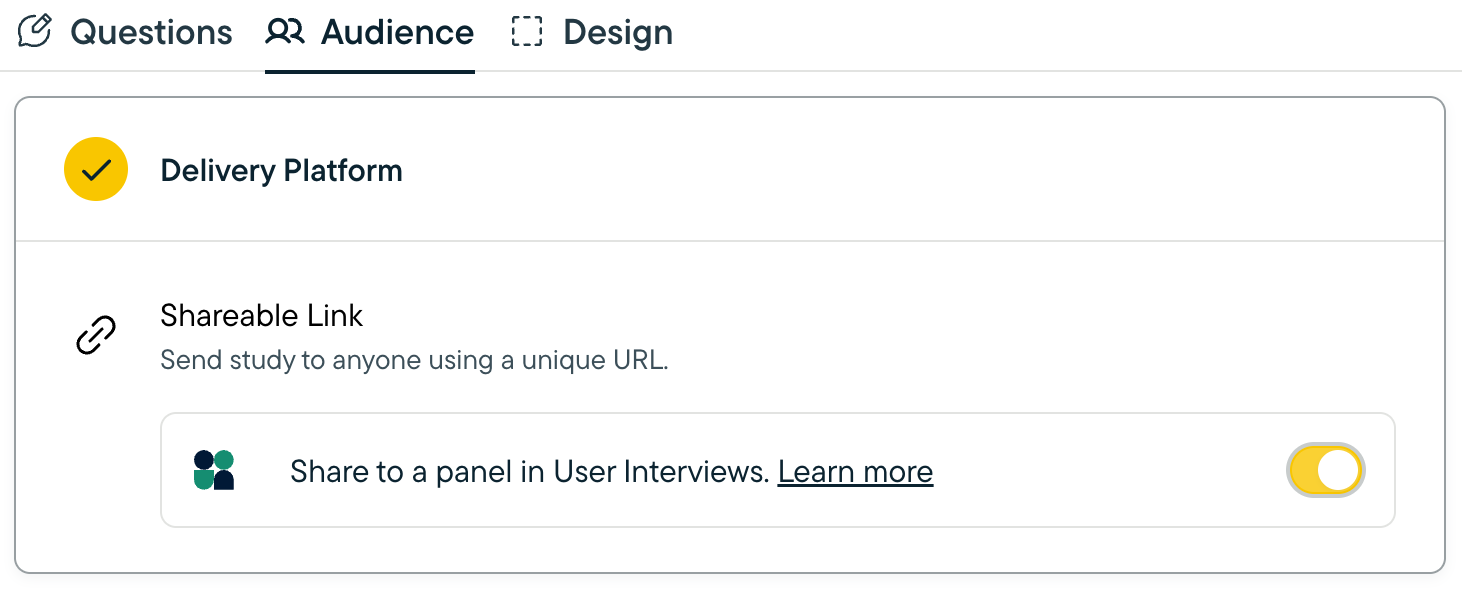Disable the User Interviews panel sharing toggle
The height and width of the screenshot is (590, 1462).
pos(1325,470)
